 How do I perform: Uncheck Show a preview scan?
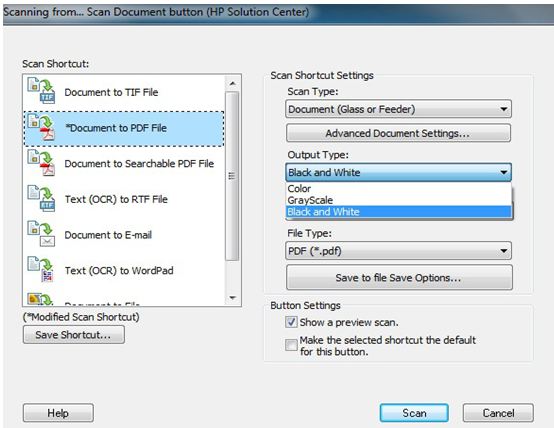click(291, 322)
